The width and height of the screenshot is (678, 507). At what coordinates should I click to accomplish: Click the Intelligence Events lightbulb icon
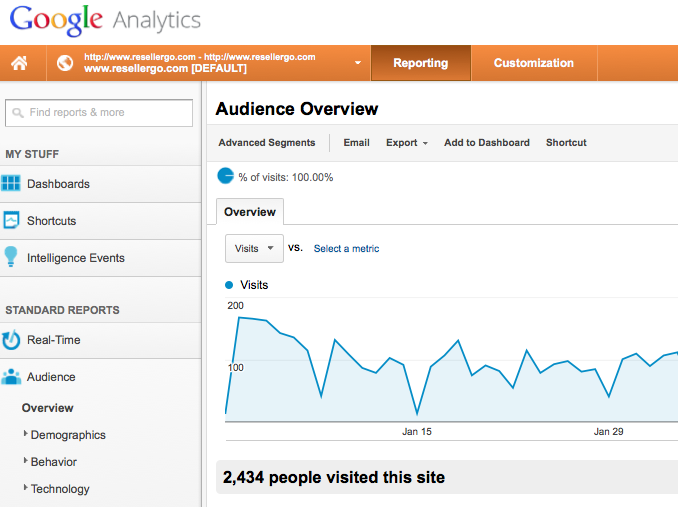click(11, 257)
